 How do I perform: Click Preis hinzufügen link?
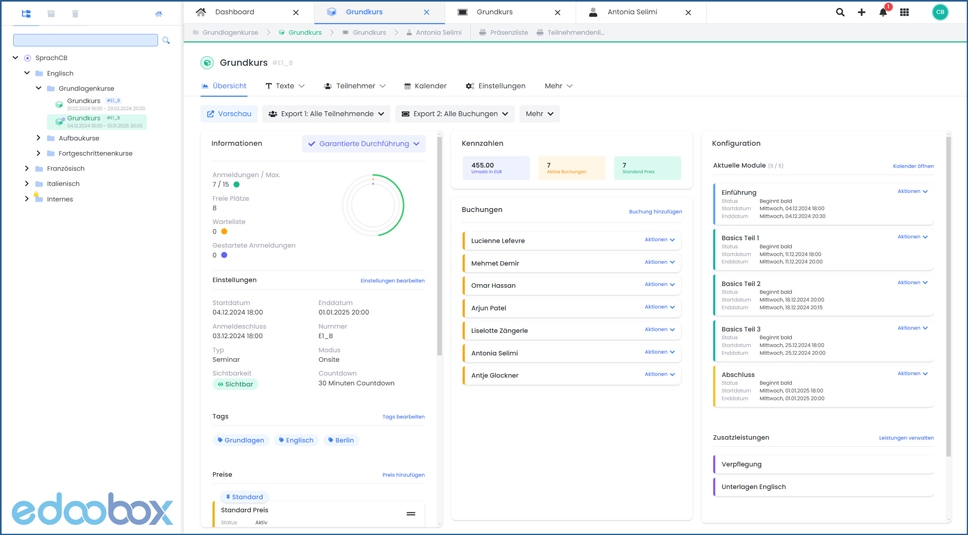[404, 475]
